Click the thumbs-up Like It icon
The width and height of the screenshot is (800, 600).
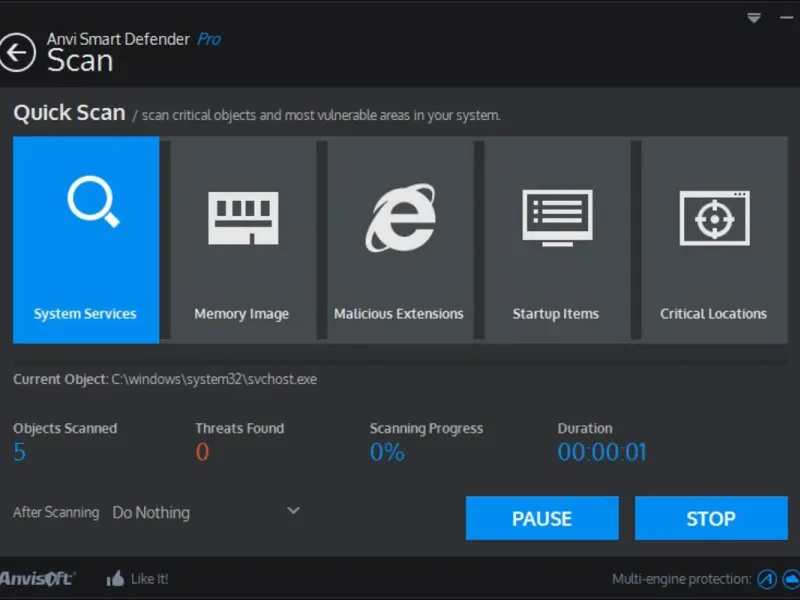click(115, 578)
